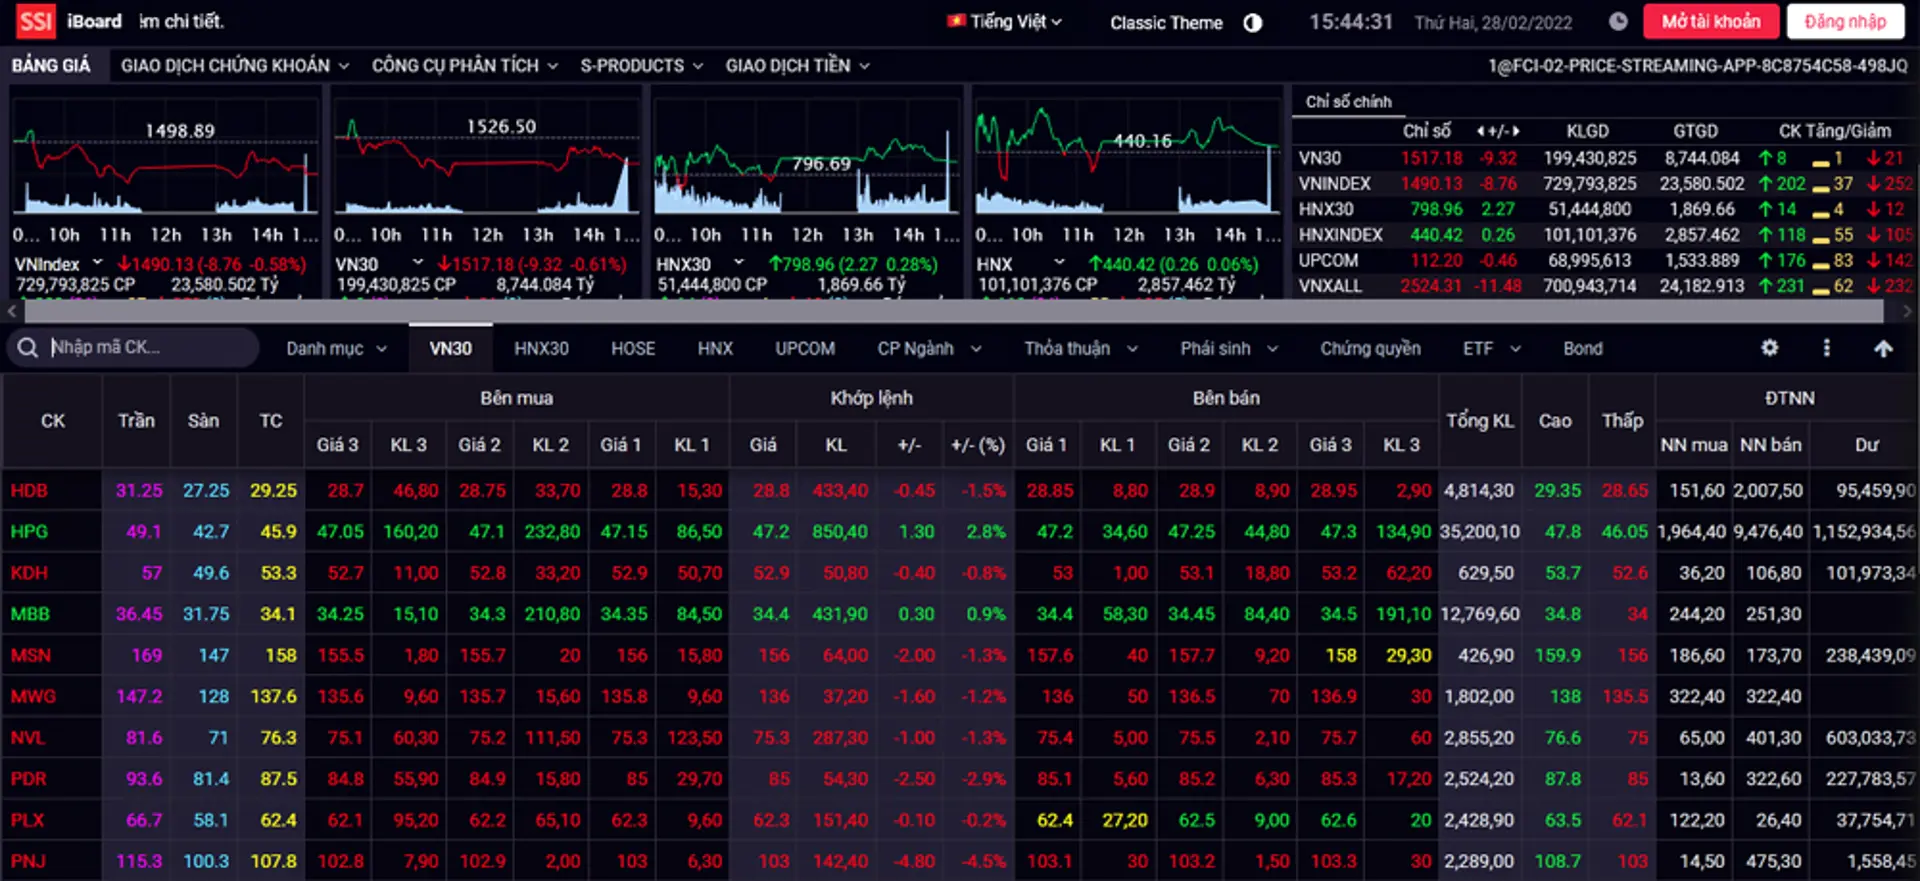Click the SSI logo icon

pyautogui.click(x=35, y=21)
